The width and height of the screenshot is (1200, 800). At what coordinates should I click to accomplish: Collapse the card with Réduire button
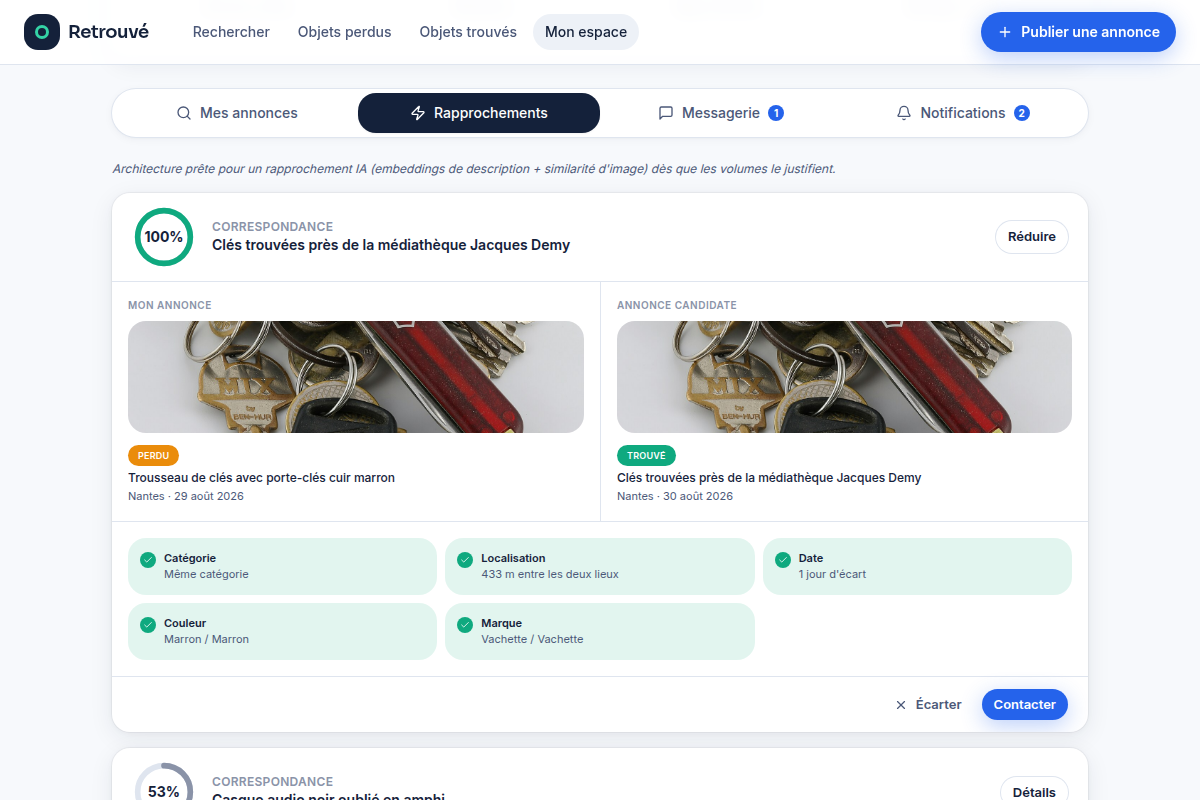pyautogui.click(x=1032, y=237)
